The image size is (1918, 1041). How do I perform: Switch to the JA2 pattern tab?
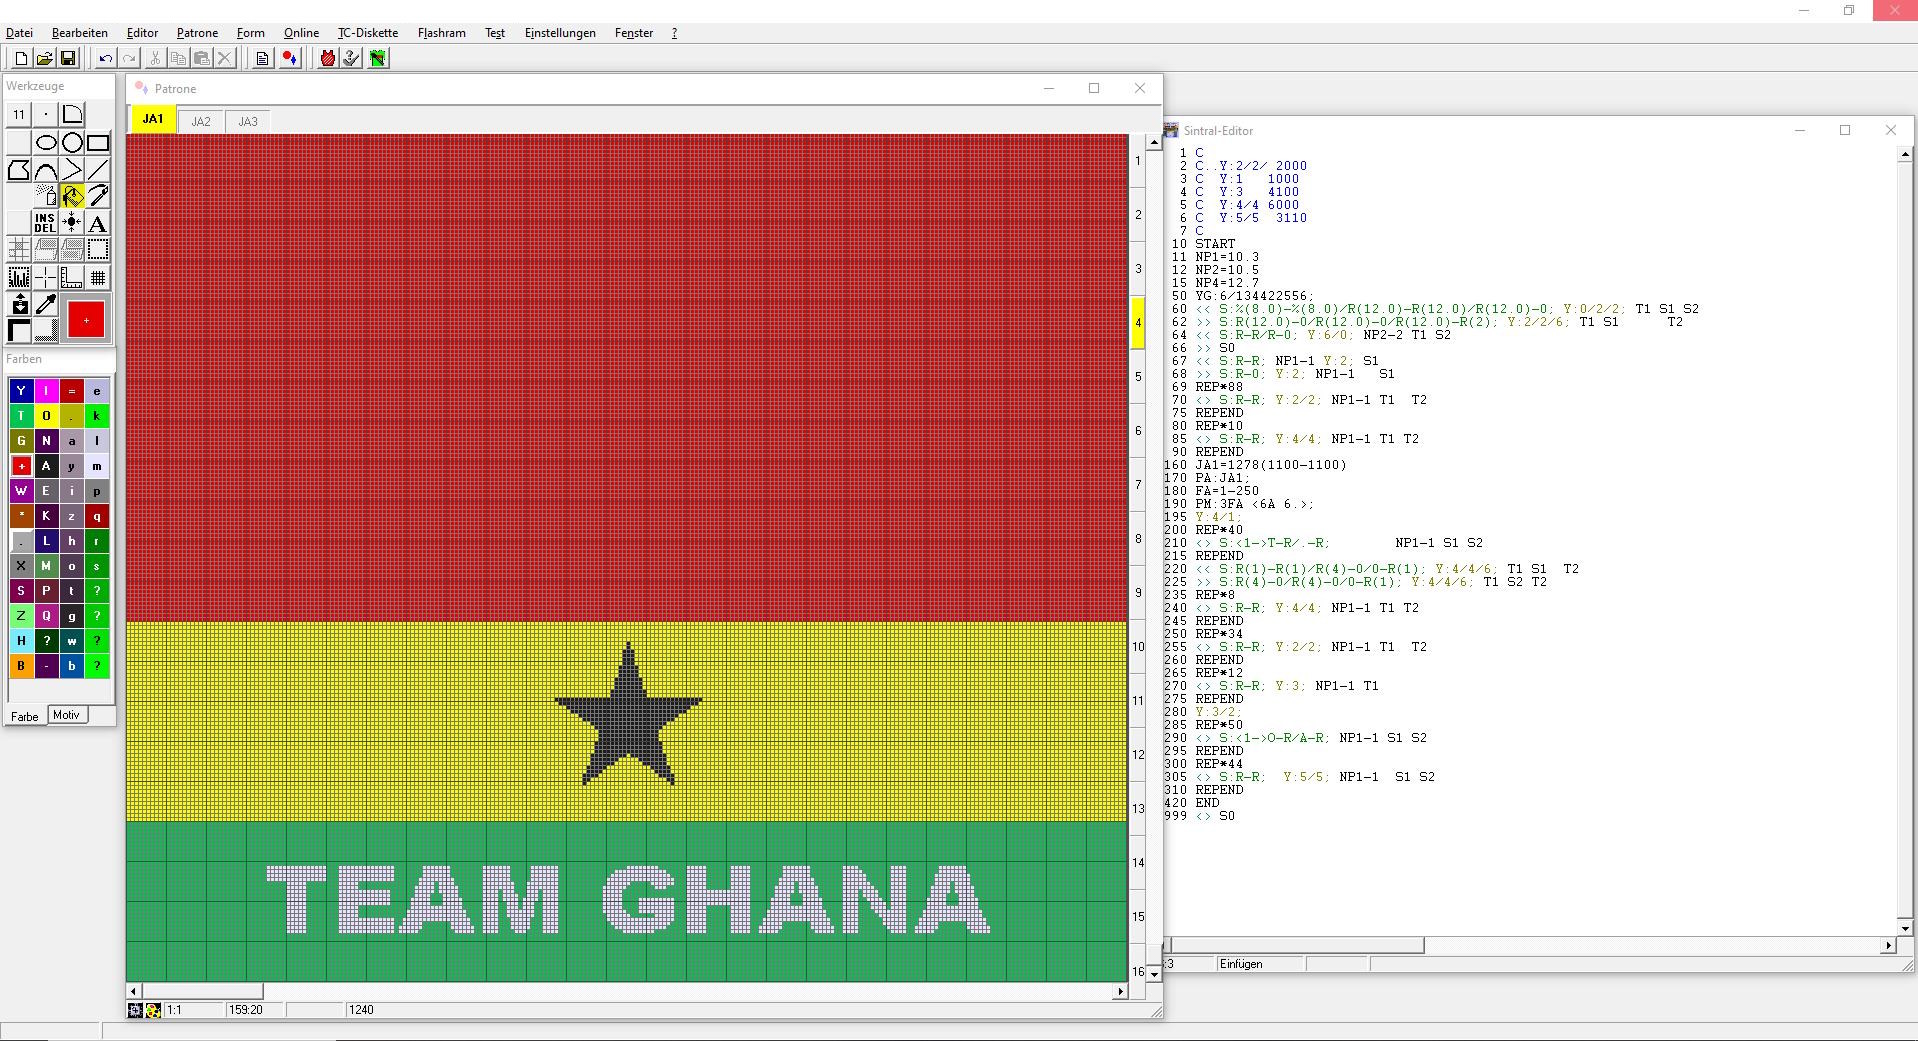[201, 122]
